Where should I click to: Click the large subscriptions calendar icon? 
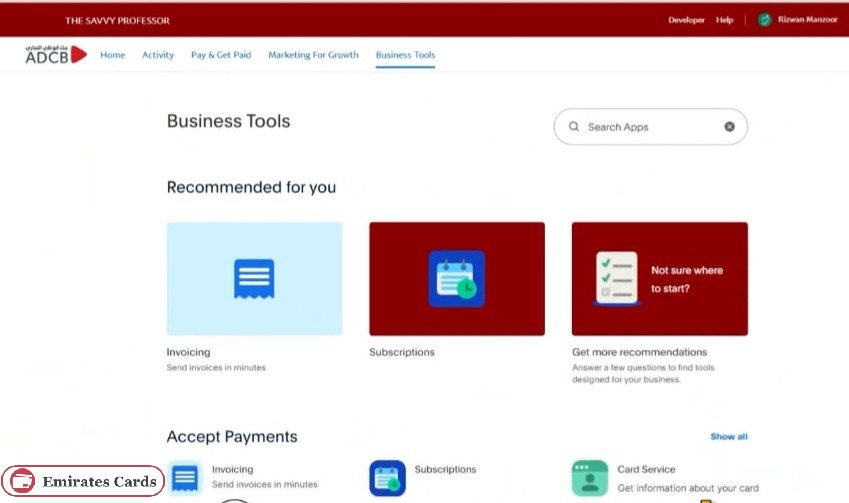click(x=457, y=279)
